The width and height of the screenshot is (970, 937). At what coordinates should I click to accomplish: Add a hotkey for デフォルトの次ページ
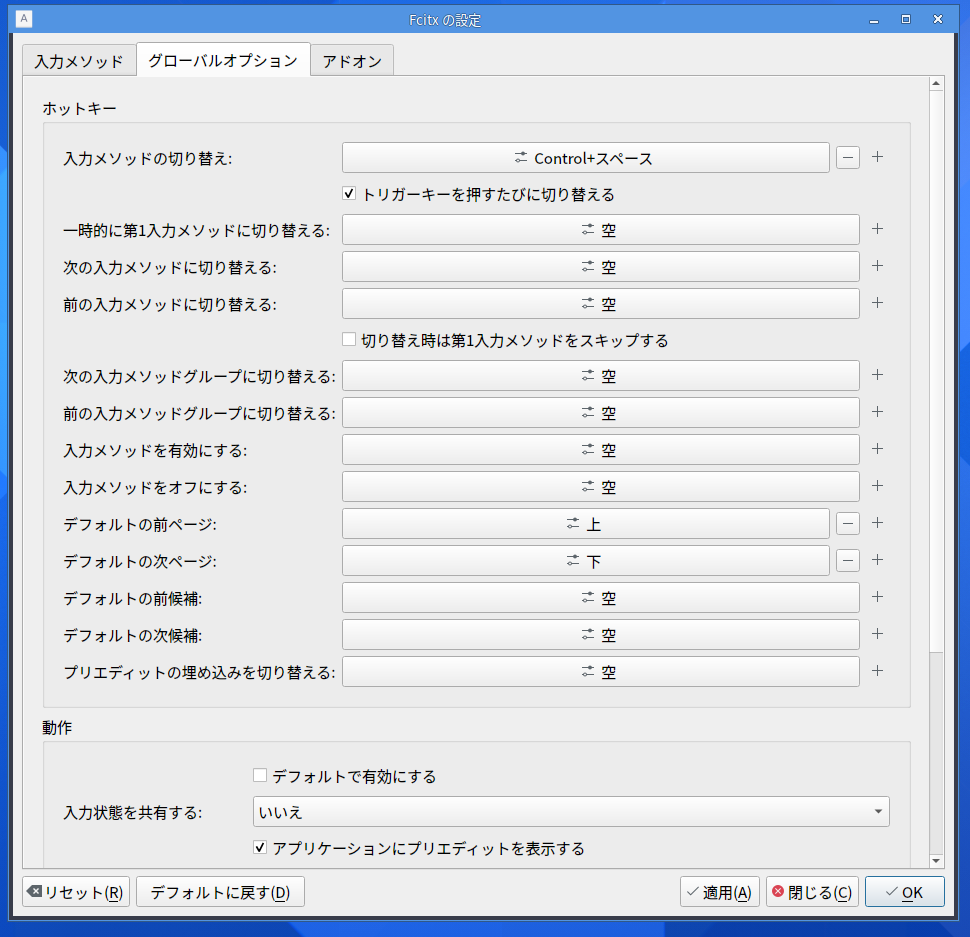click(877, 560)
